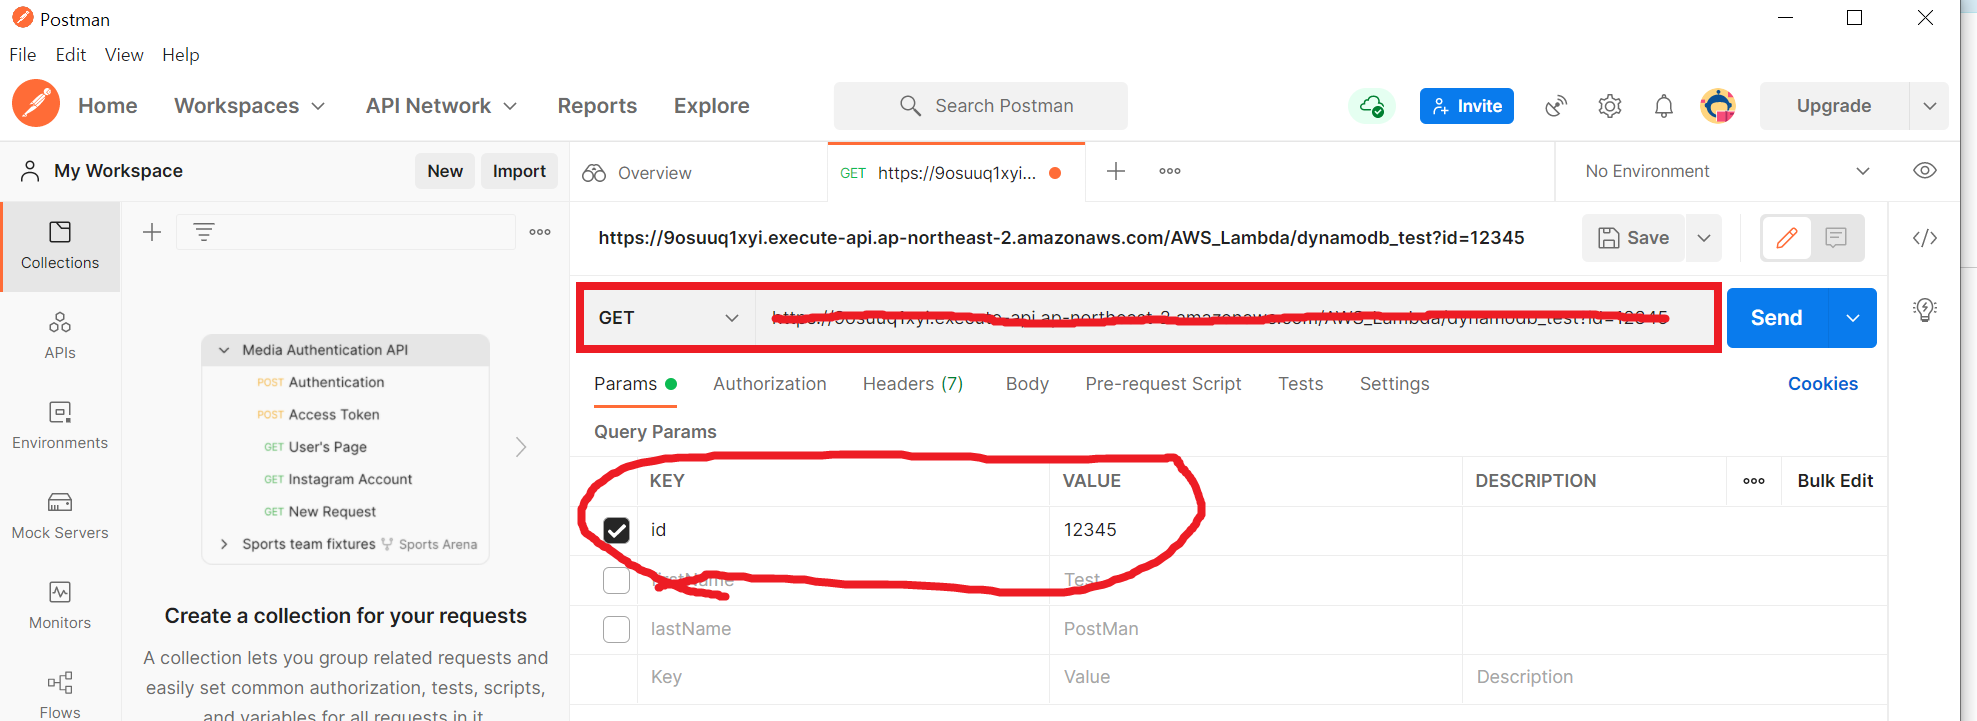
Task: Open the GET method dropdown
Action: point(668,318)
